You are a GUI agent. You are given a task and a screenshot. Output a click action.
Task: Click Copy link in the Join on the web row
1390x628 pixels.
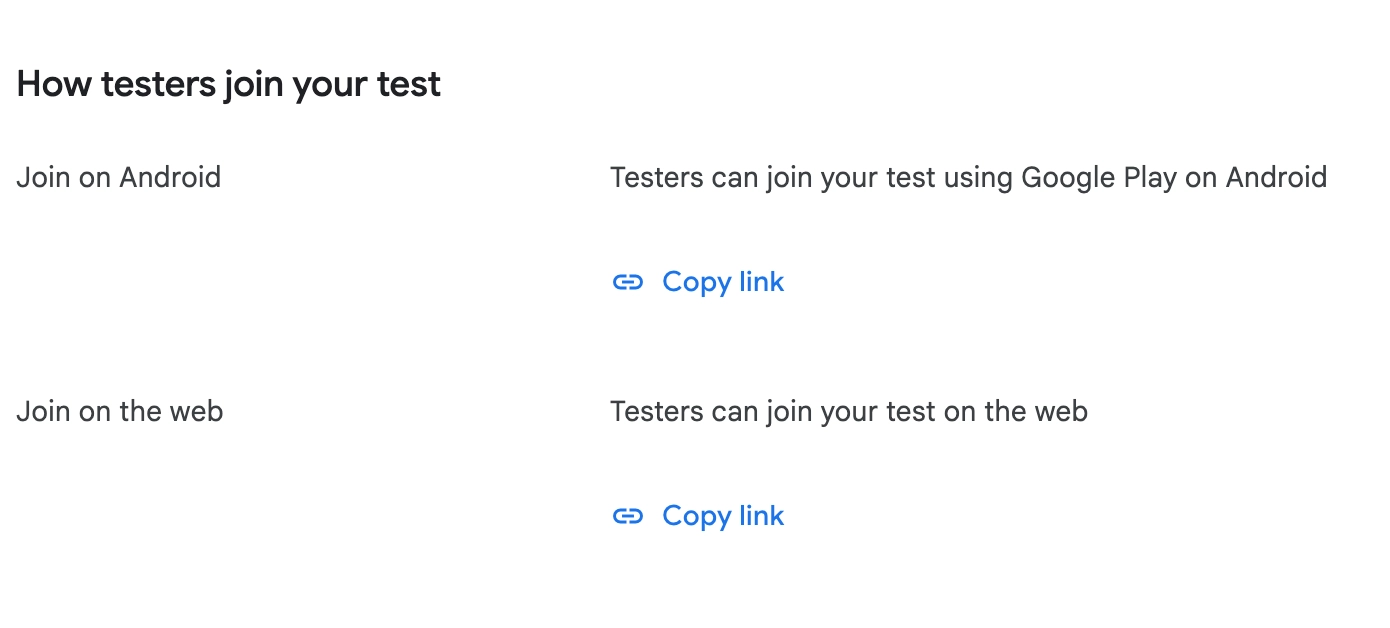click(722, 516)
